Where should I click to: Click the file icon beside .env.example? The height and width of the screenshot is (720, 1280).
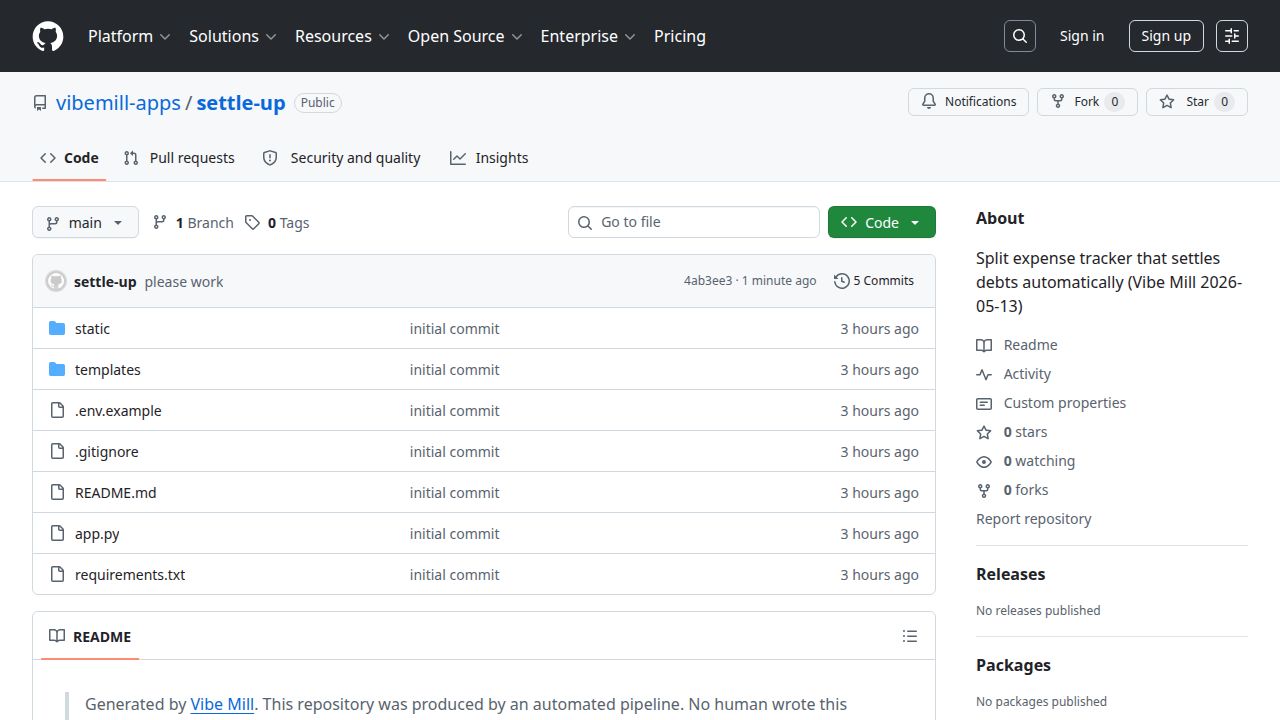point(57,411)
